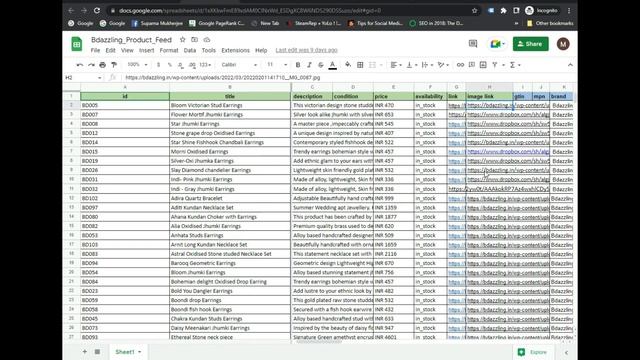Rename the Bdazzling_Product_Feed title

[131, 40]
